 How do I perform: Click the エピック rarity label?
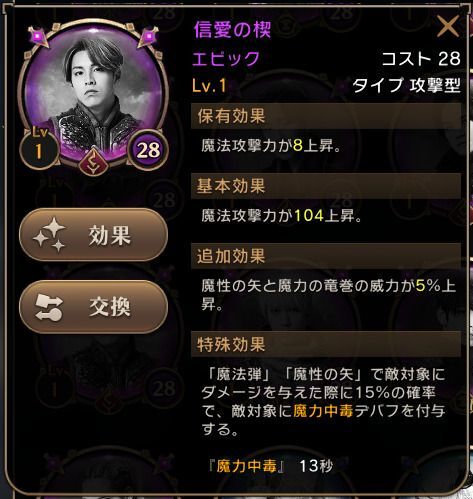tap(226, 59)
